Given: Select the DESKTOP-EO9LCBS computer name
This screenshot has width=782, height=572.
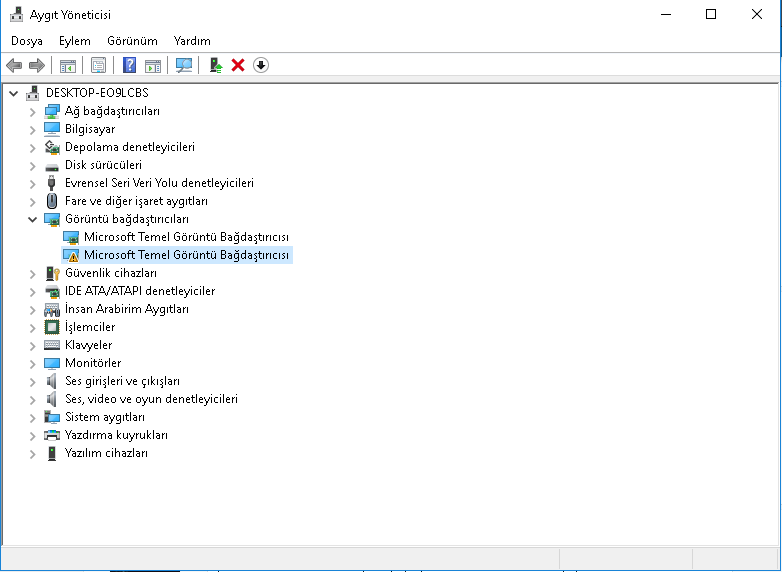Looking at the screenshot, I should coord(97,93).
